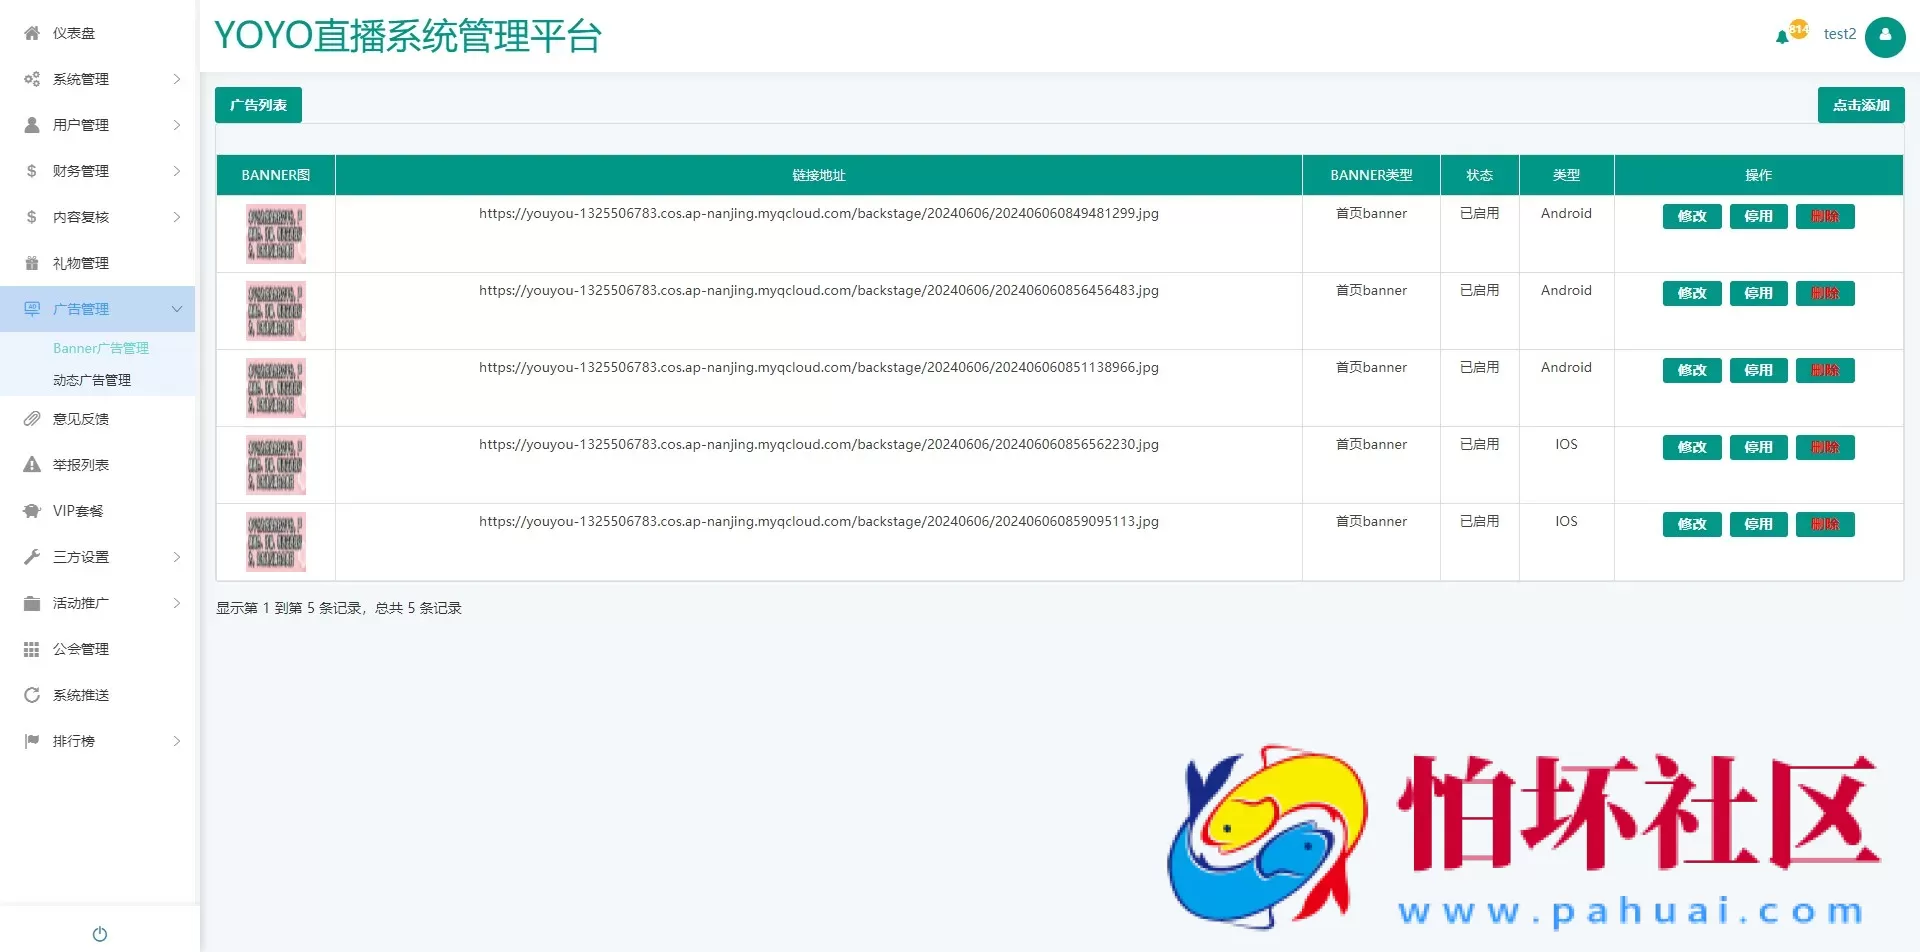Click the power logout icon in sidebar
The height and width of the screenshot is (952, 1920).
coord(100,934)
